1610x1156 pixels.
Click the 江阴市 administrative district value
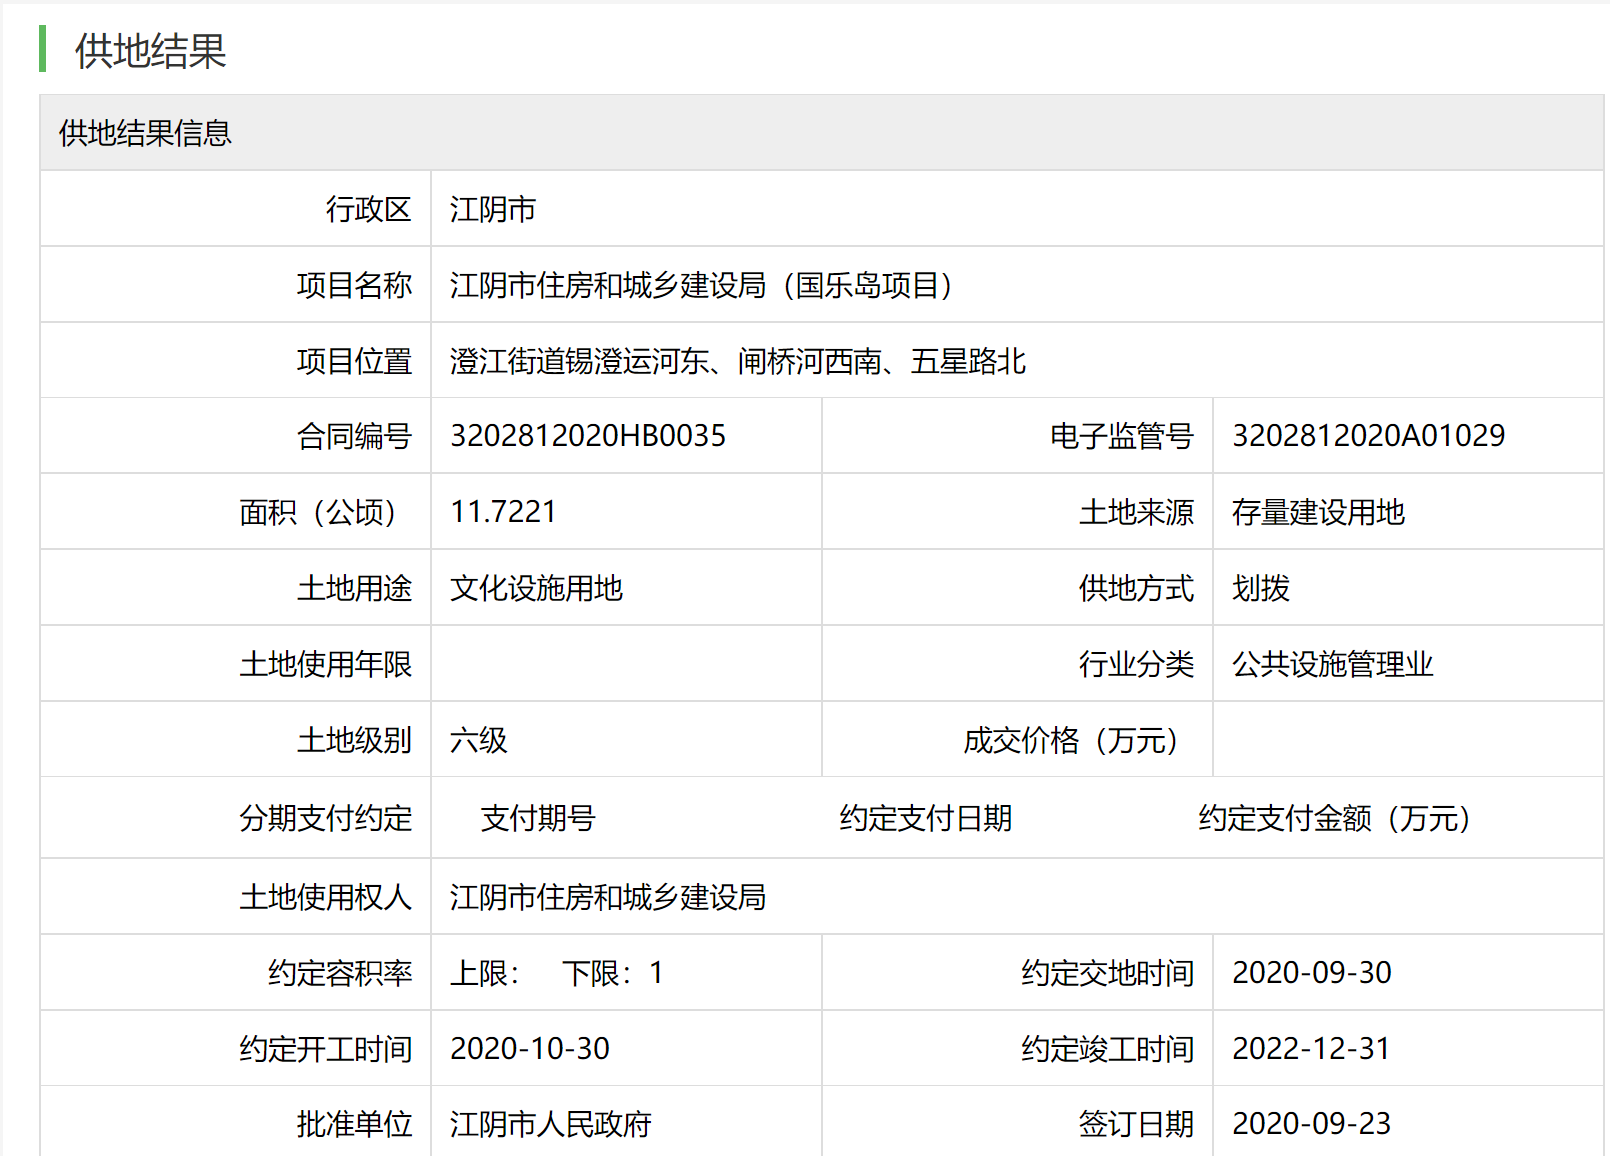(x=493, y=209)
